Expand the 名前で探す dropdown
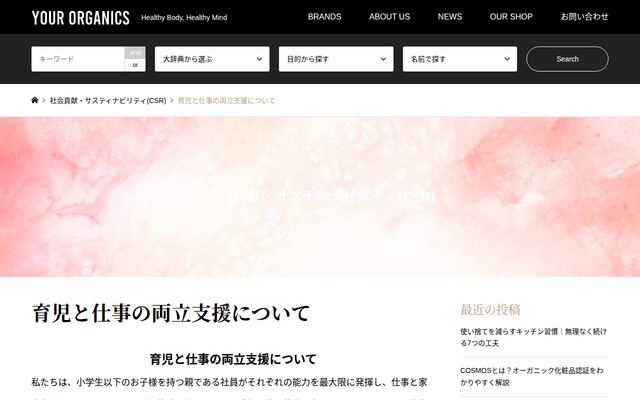This screenshot has height=400, width=640. [460, 59]
